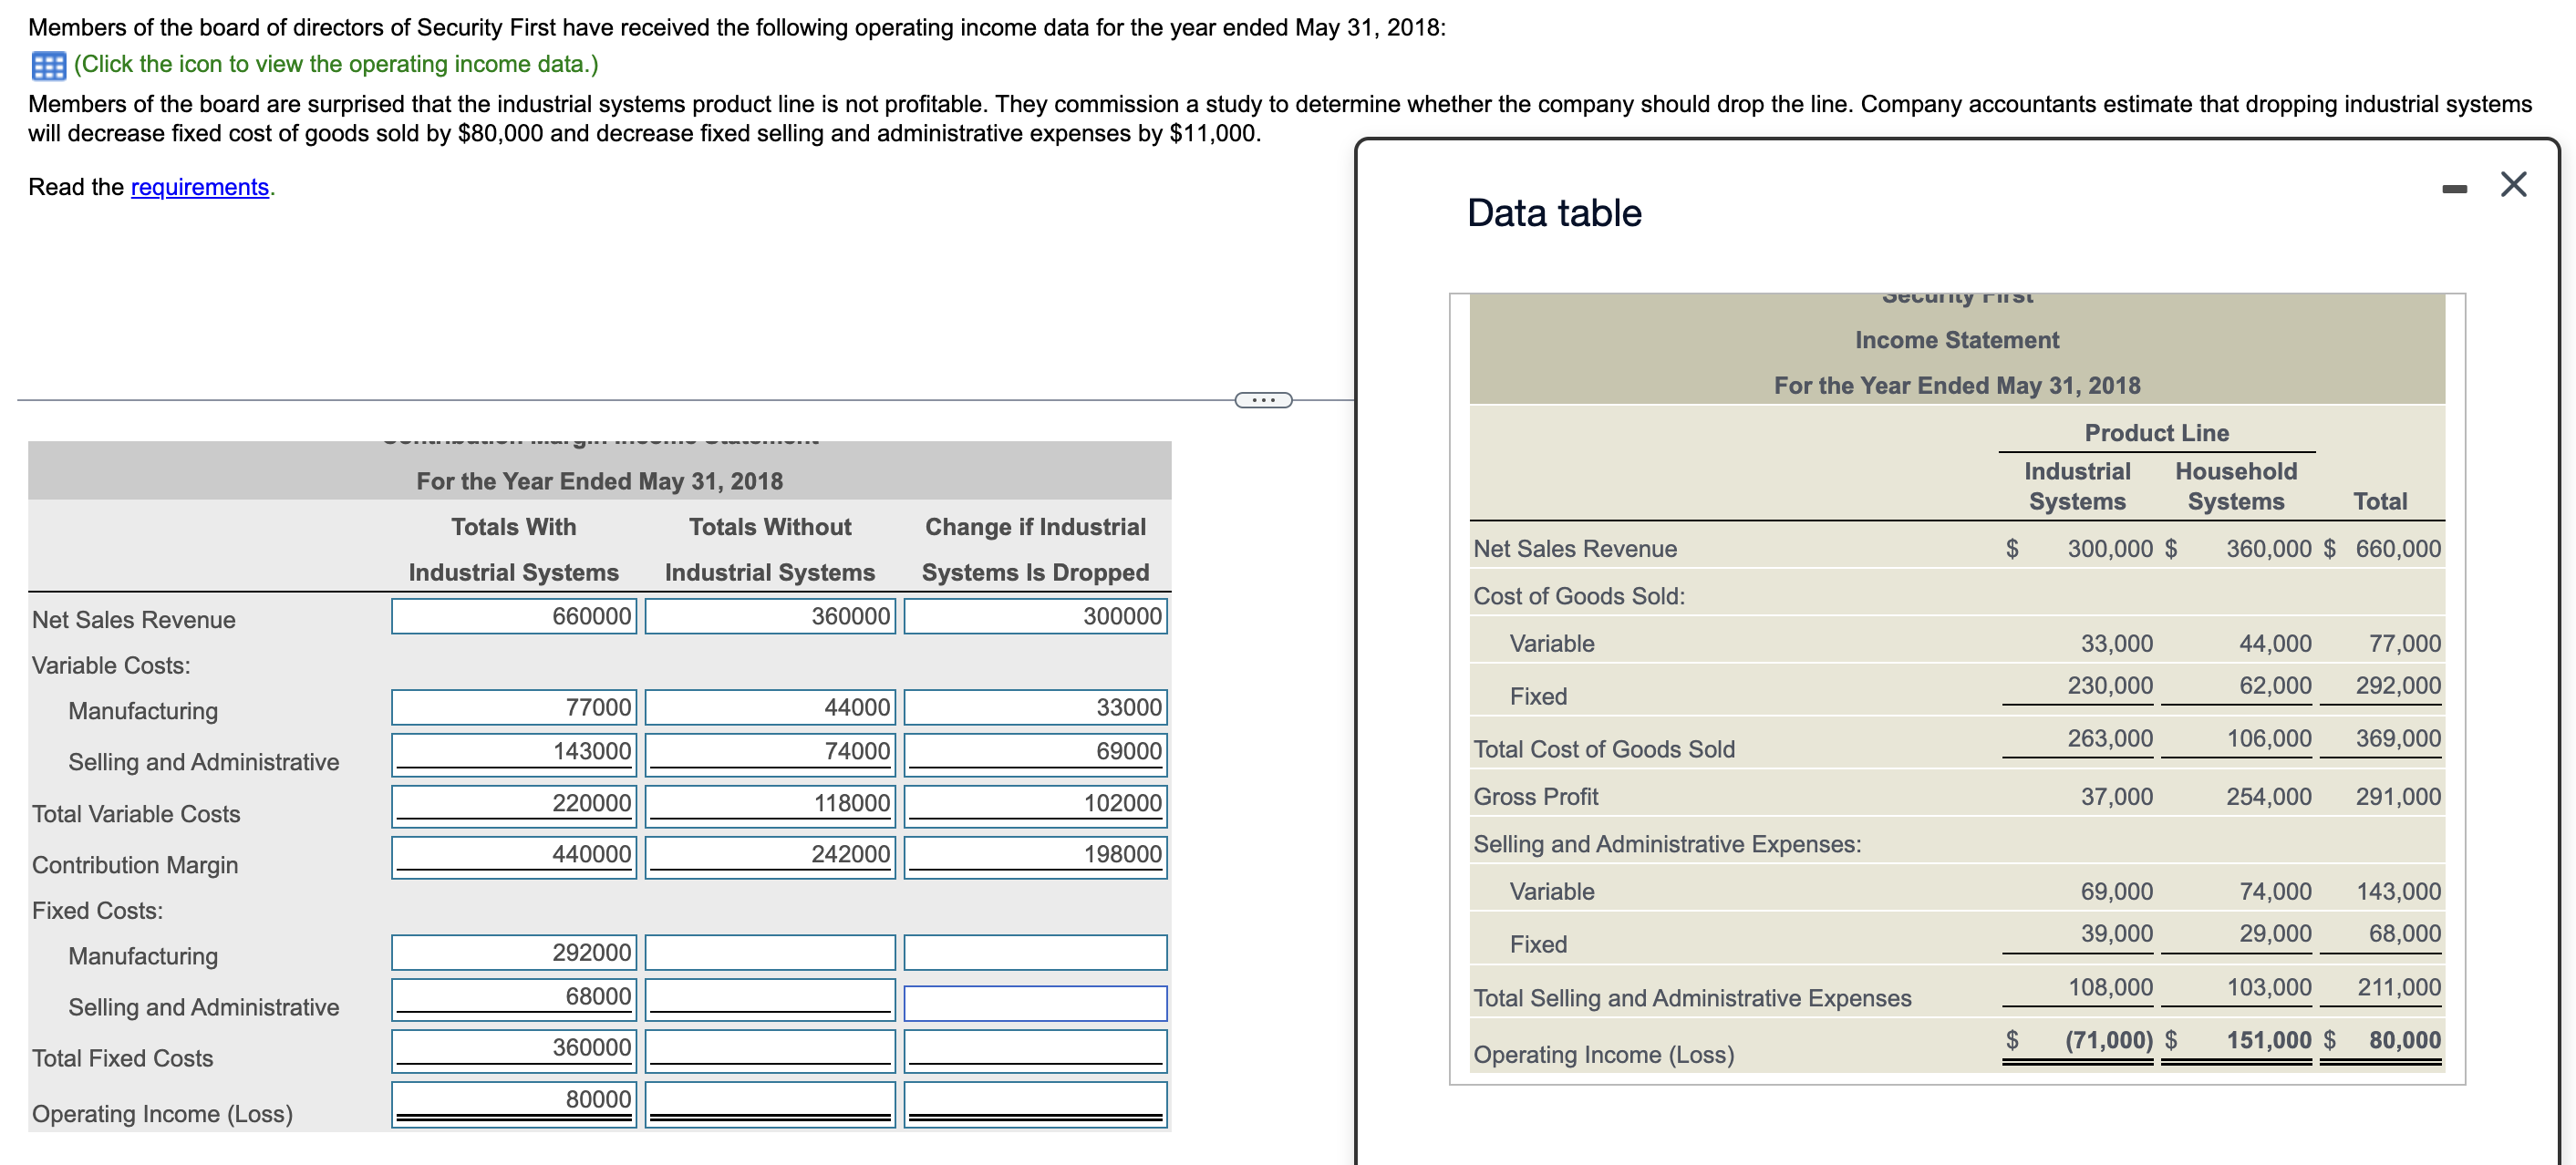The height and width of the screenshot is (1165, 2576).
Task: Click empty fixed Manufacturing Totals Without field
Action: [770, 952]
